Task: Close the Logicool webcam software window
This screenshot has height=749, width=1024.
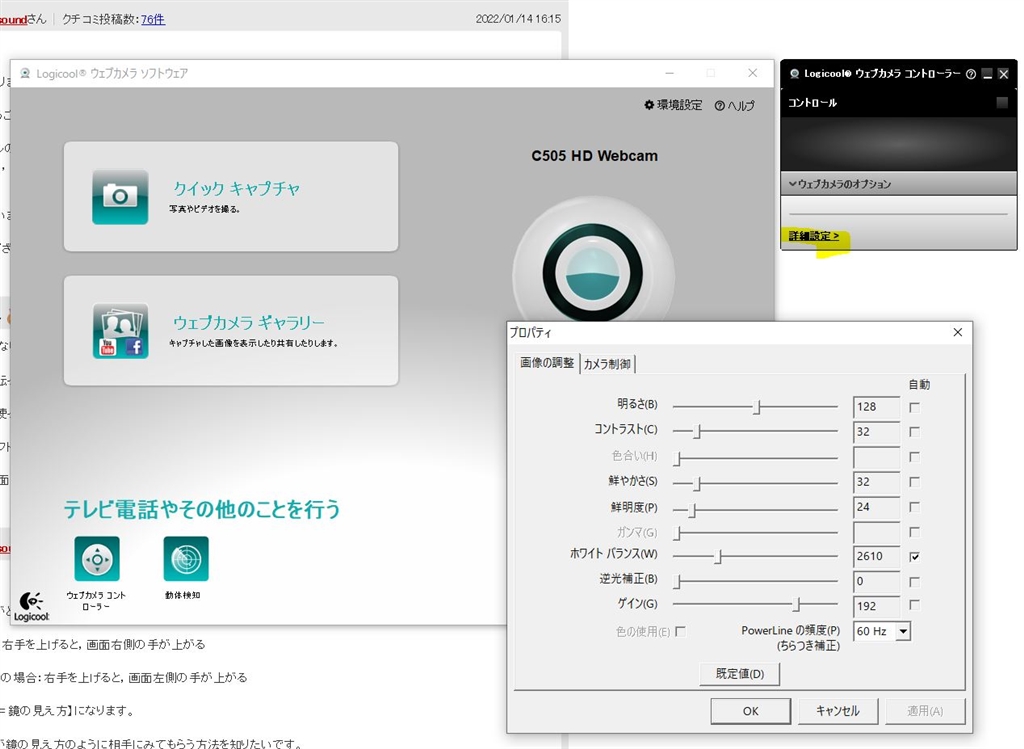Action: [x=752, y=73]
